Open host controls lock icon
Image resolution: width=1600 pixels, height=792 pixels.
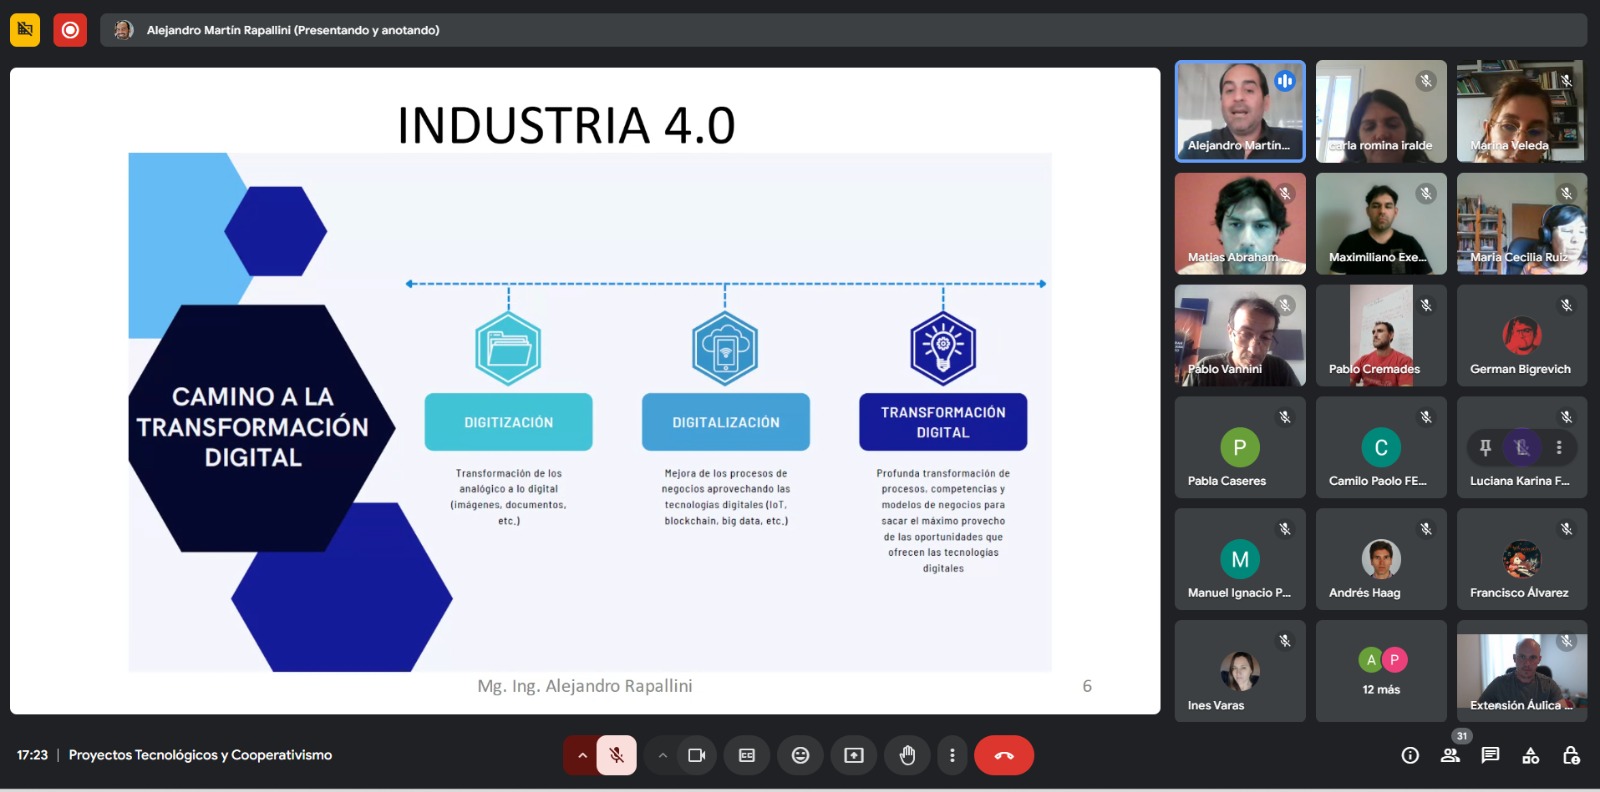(x=1571, y=755)
